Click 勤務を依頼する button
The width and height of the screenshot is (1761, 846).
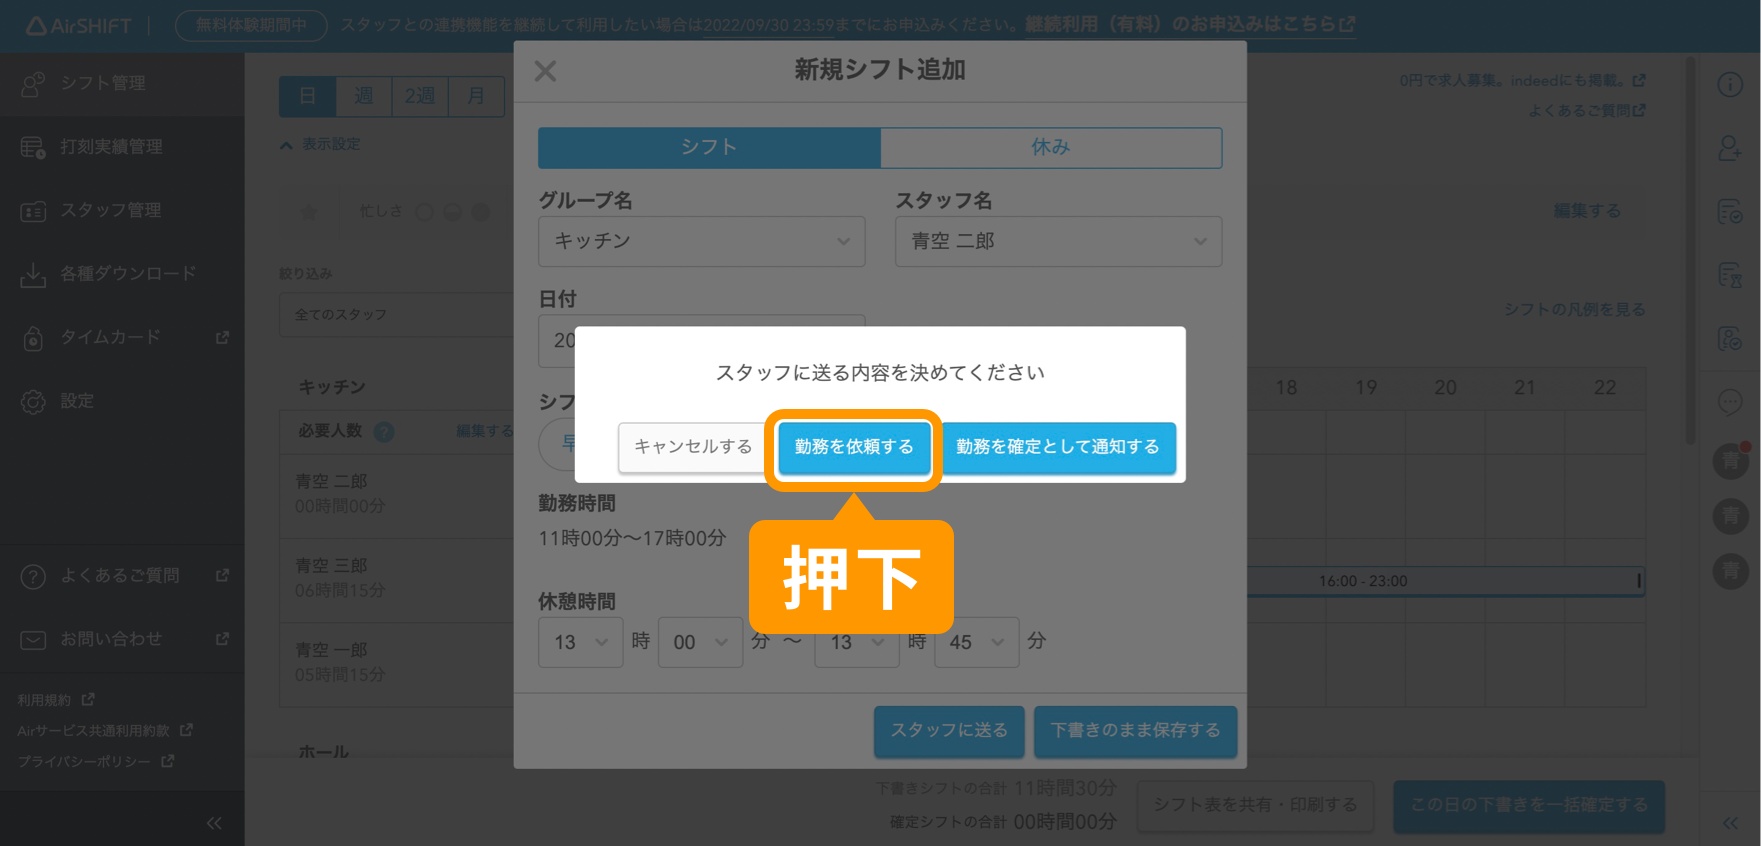tap(854, 447)
